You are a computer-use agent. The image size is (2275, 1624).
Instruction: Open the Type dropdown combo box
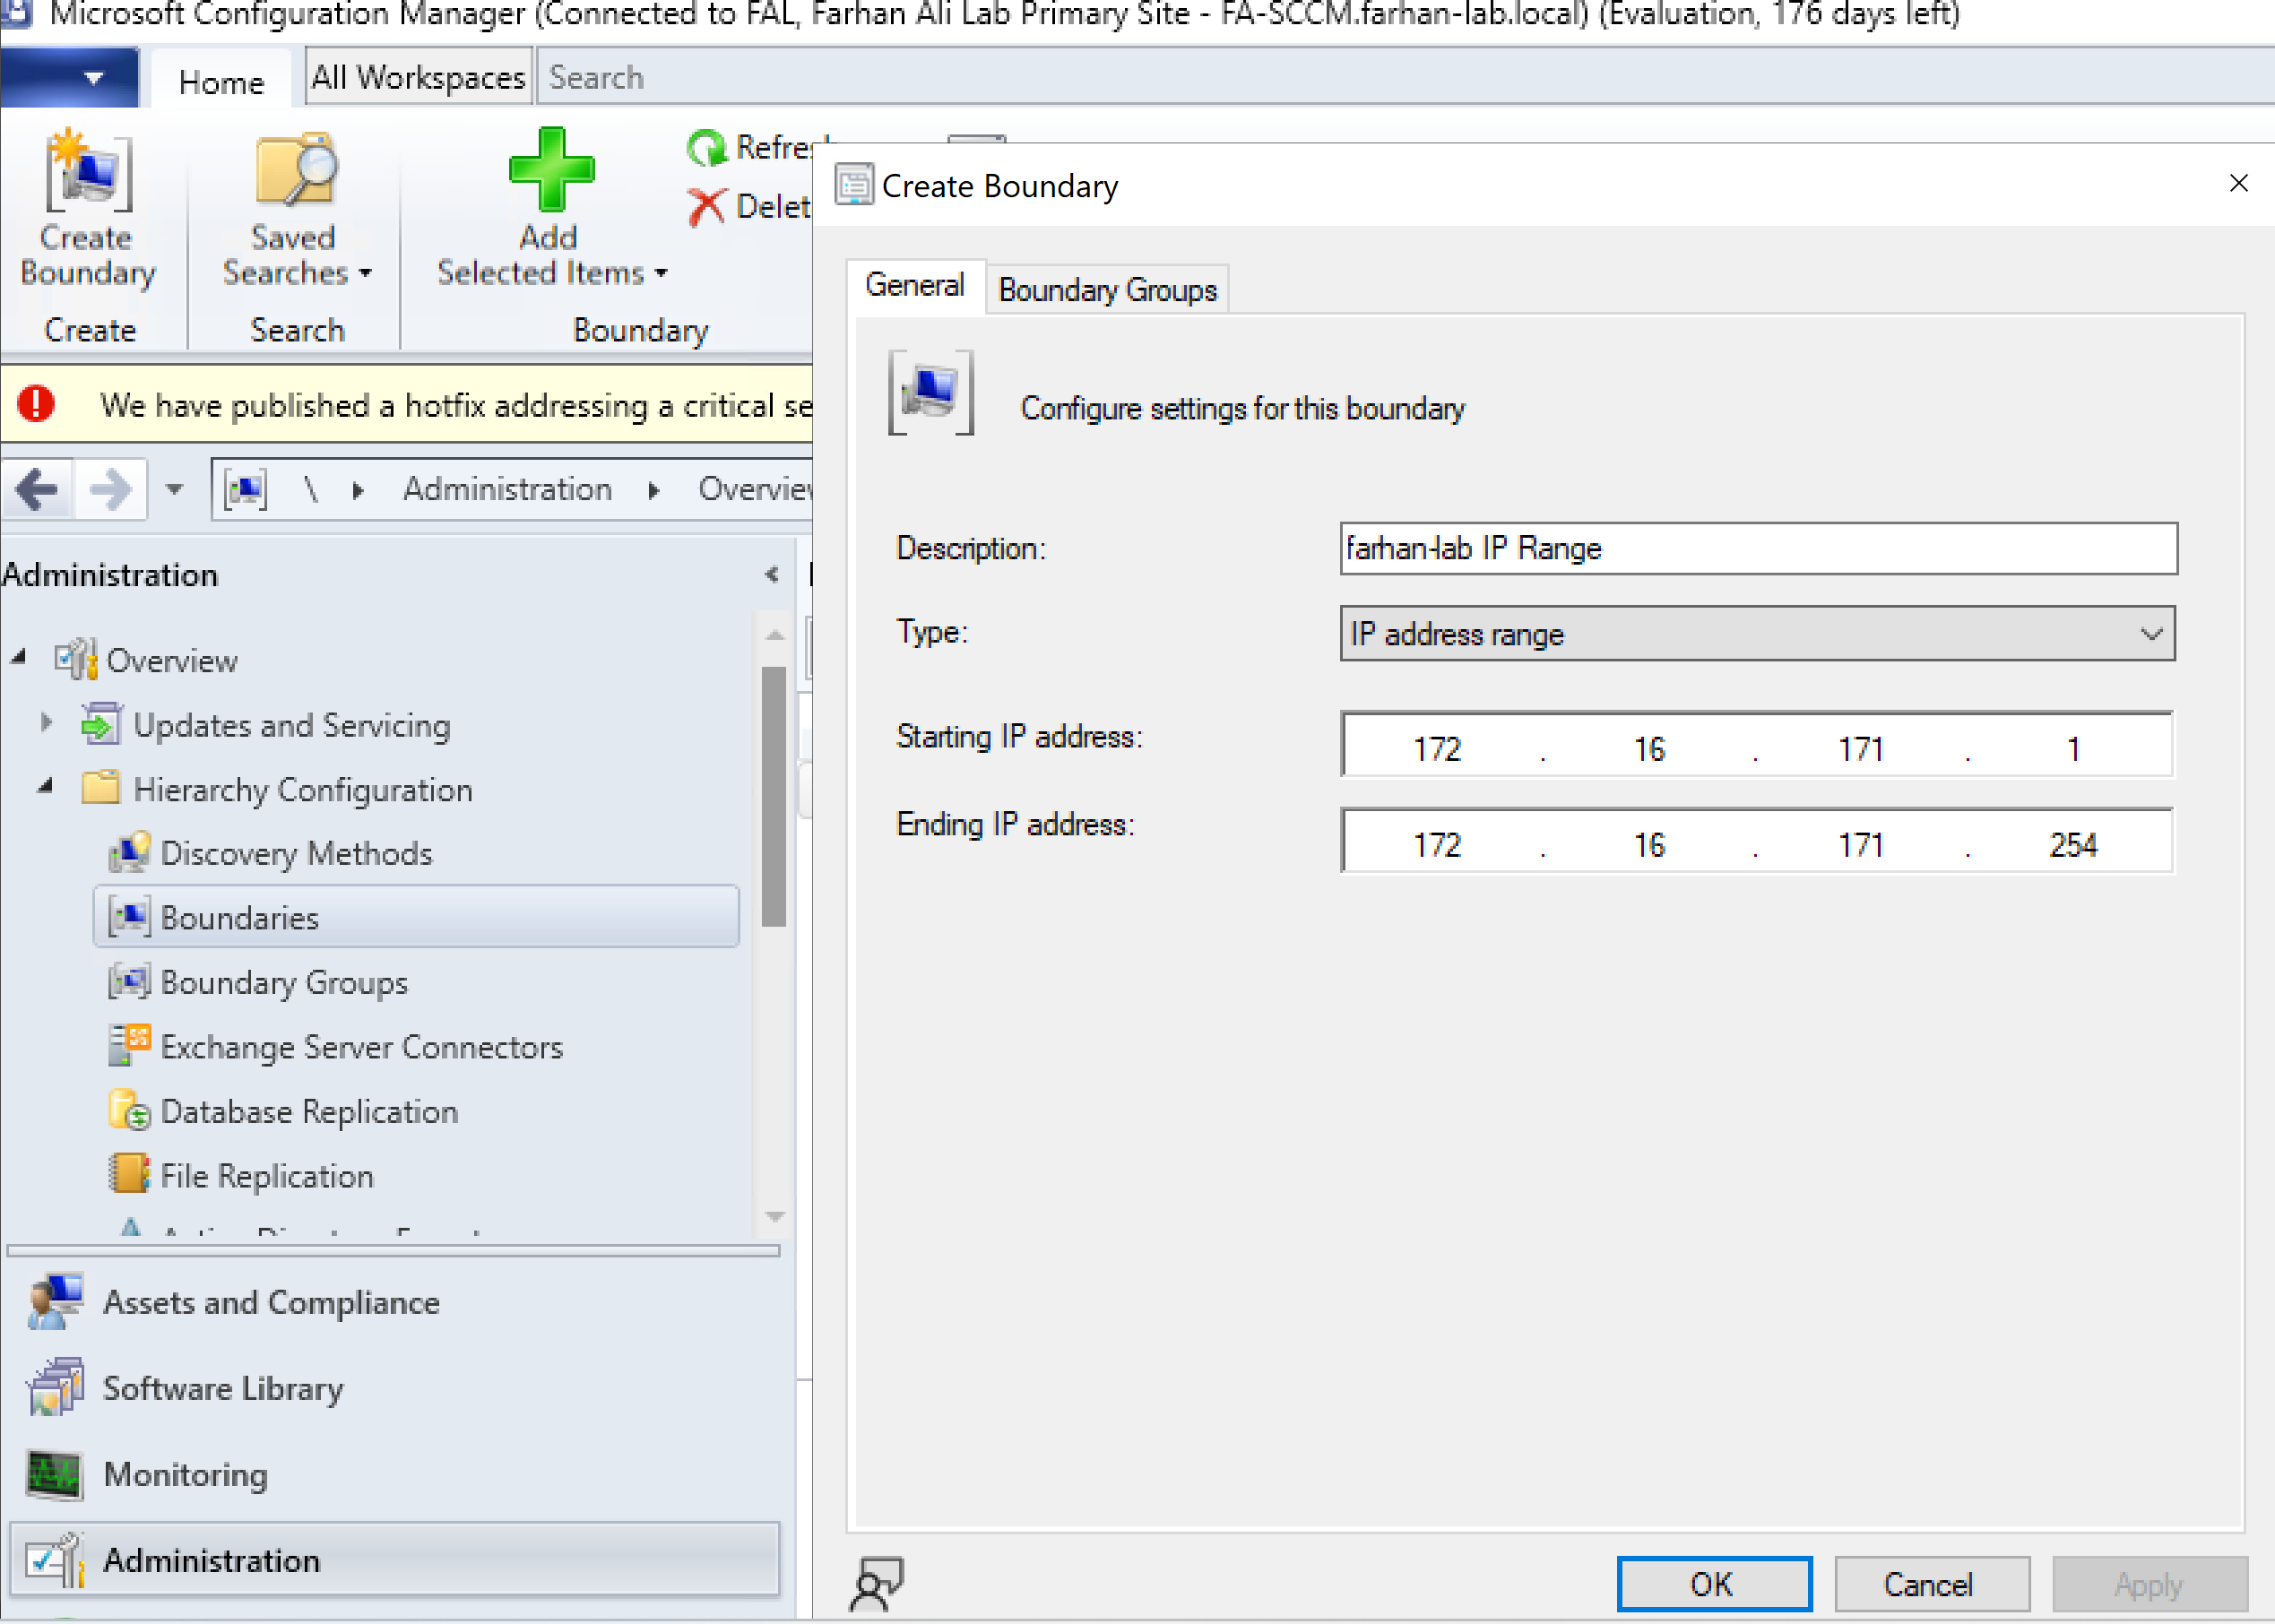(x=1756, y=634)
